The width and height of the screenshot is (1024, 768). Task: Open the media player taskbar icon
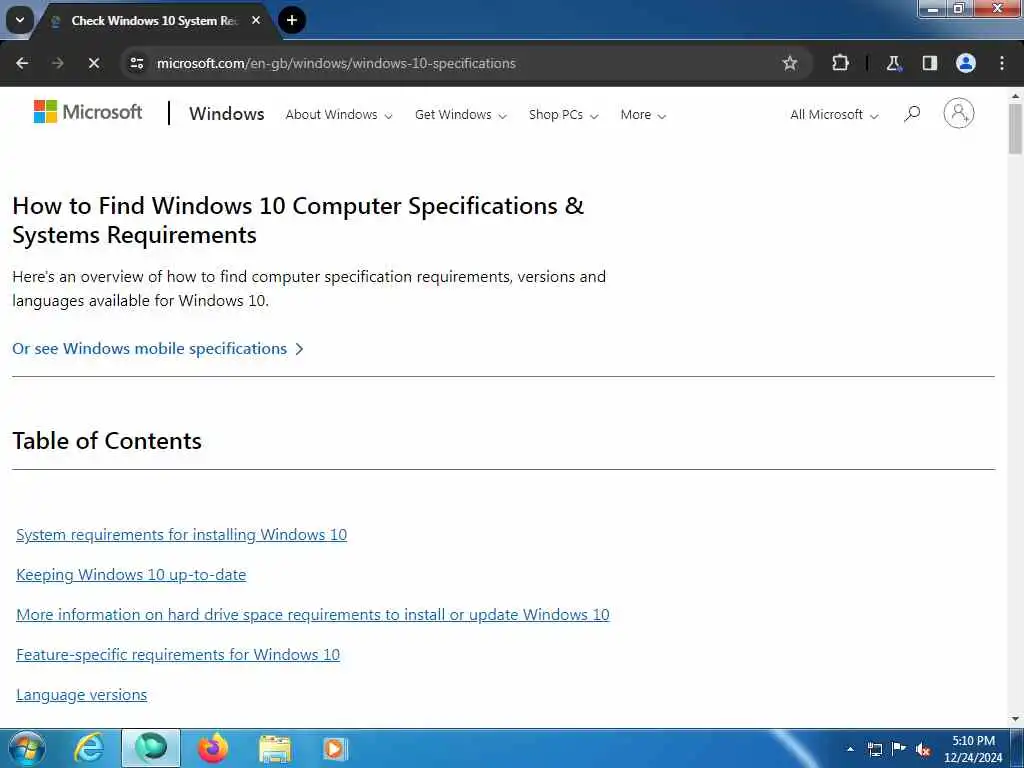[335, 748]
